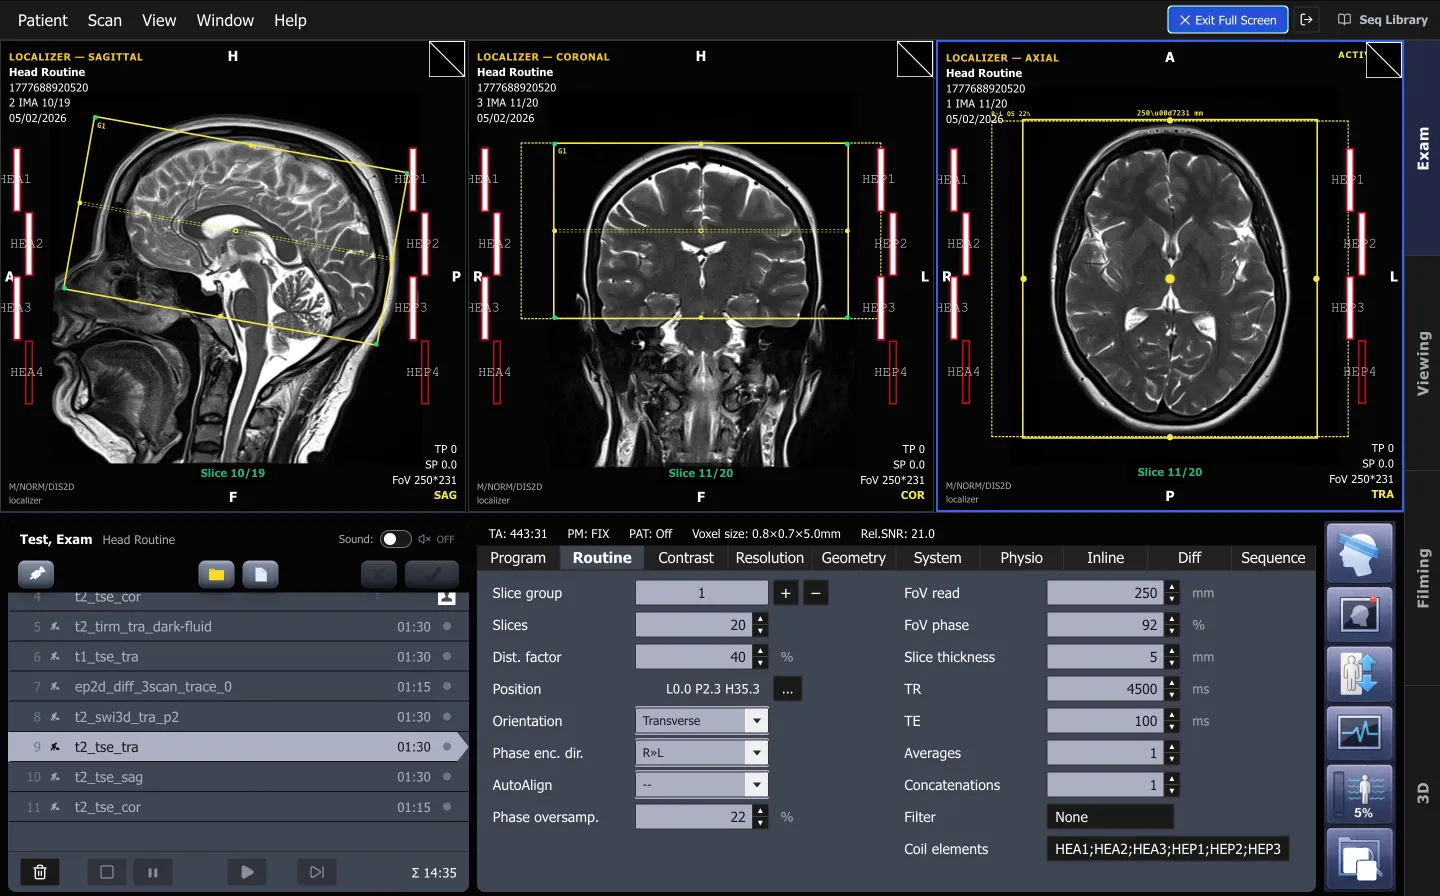1440x896 pixels.
Task: Click the trash icon to delete the sequence
Action: tap(40, 872)
